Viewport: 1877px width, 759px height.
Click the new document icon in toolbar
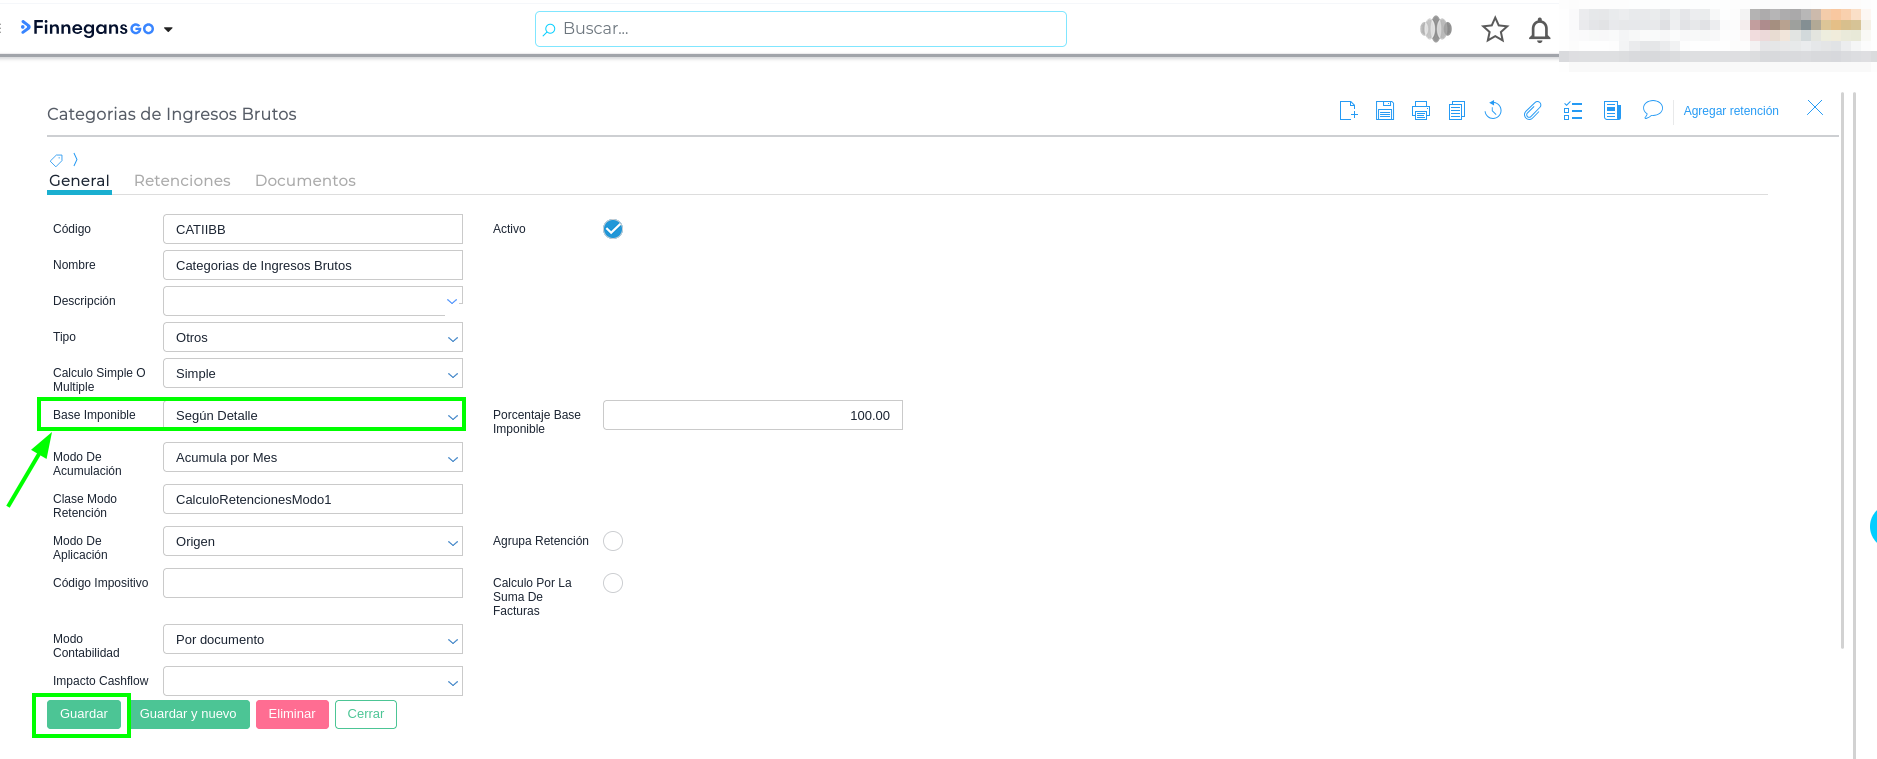pos(1348,111)
